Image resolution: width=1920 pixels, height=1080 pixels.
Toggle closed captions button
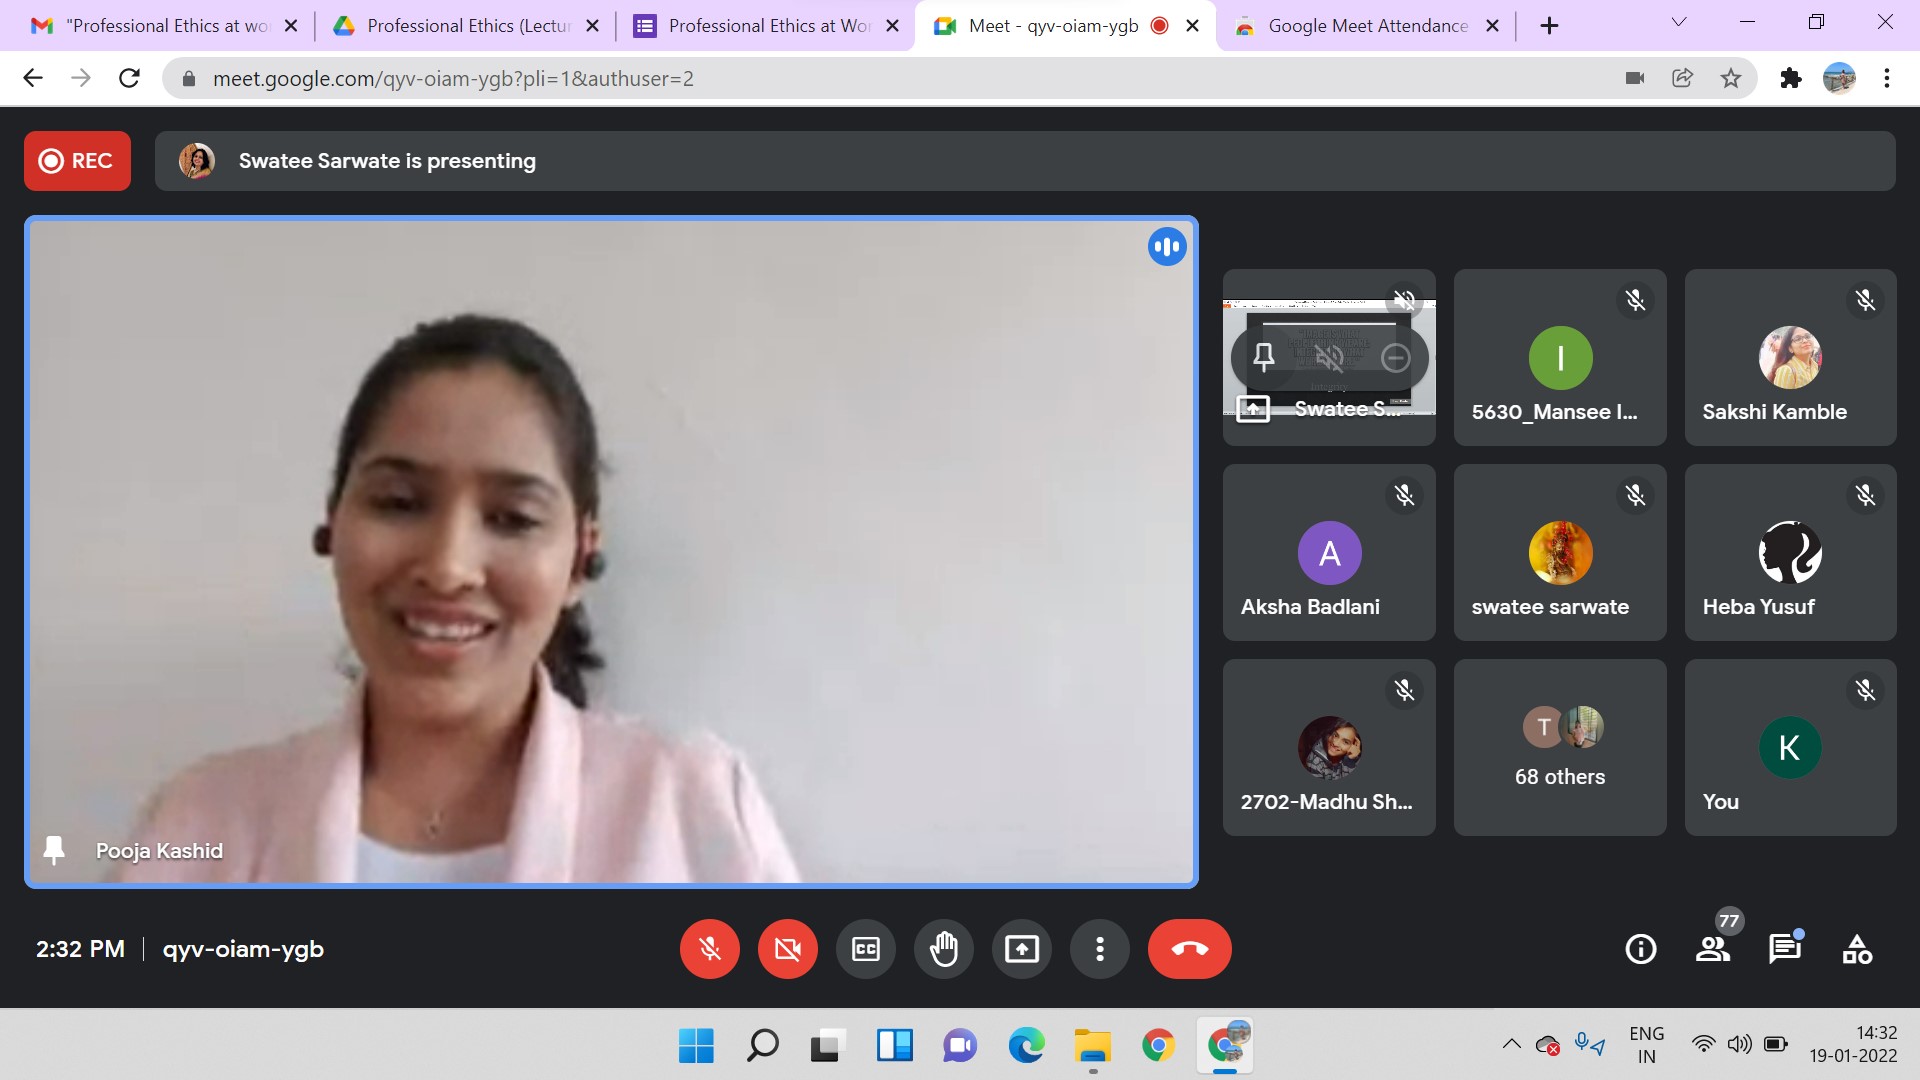[865, 949]
